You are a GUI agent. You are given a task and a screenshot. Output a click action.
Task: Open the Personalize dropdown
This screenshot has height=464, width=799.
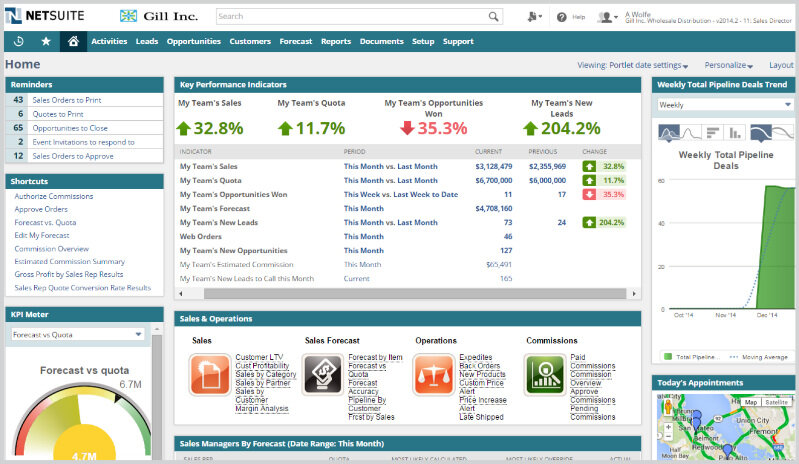[732, 65]
